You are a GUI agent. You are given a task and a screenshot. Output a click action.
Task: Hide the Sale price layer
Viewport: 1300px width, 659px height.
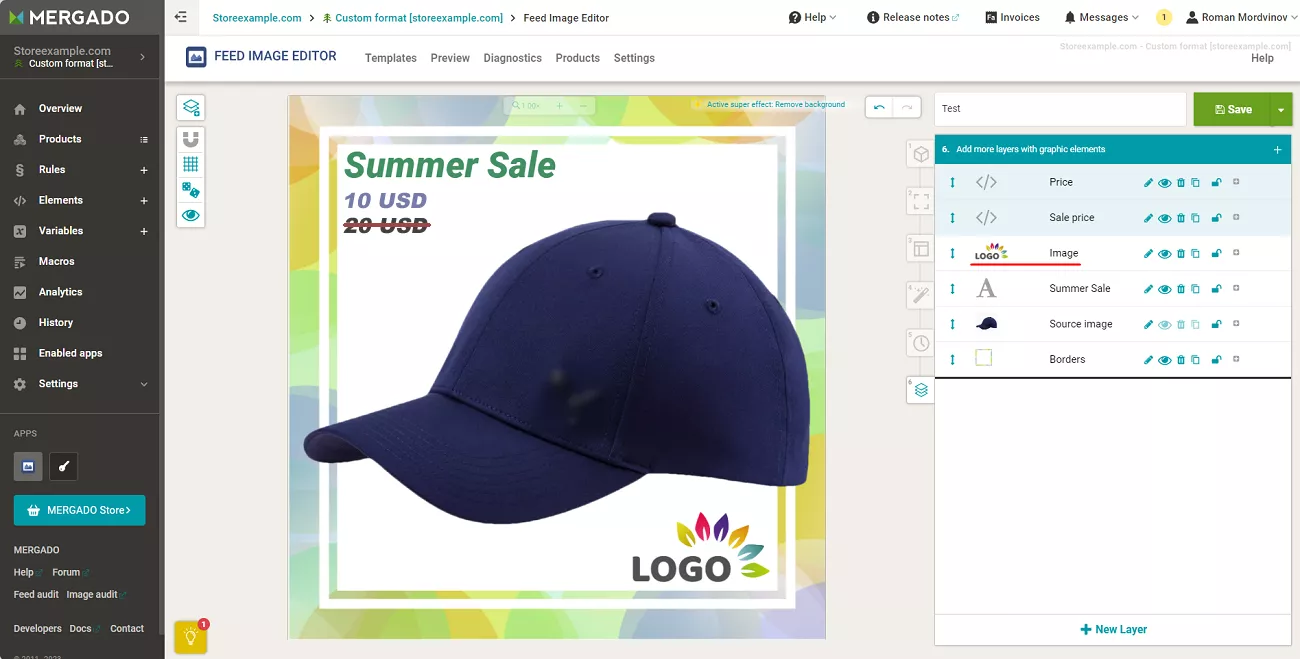pos(1164,218)
